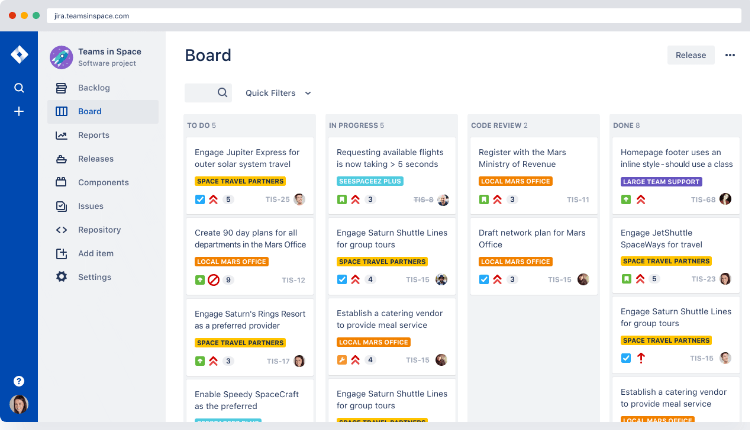The image size is (750, 430).
Task: Open the more options ellipsis menu
Action: pos(730,55)
